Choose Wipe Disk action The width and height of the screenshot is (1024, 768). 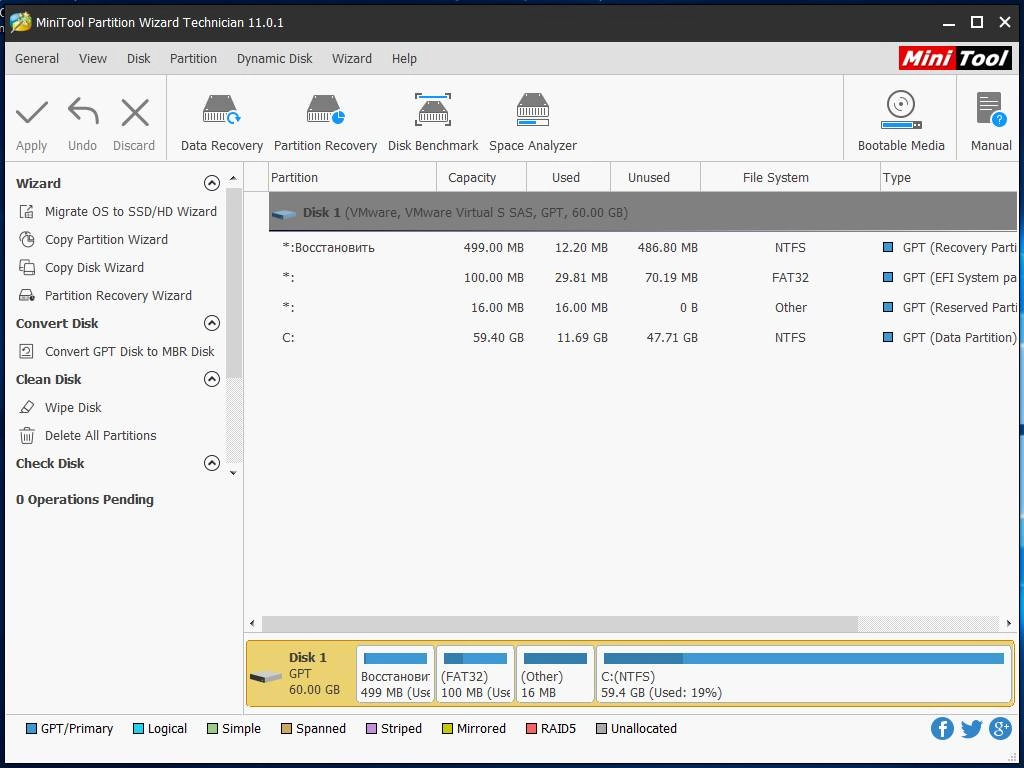73,408
